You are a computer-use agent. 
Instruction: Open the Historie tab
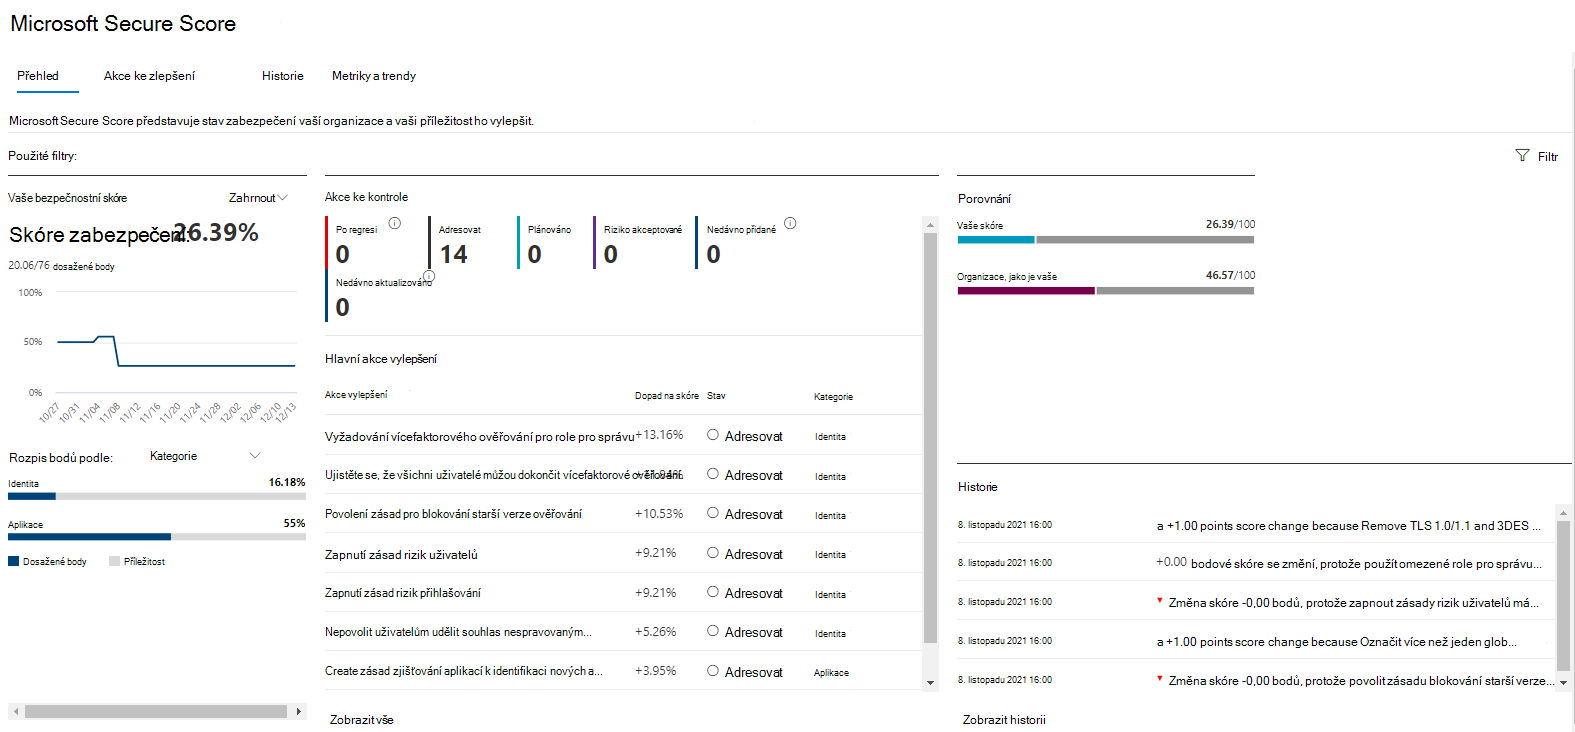(283, 76)
